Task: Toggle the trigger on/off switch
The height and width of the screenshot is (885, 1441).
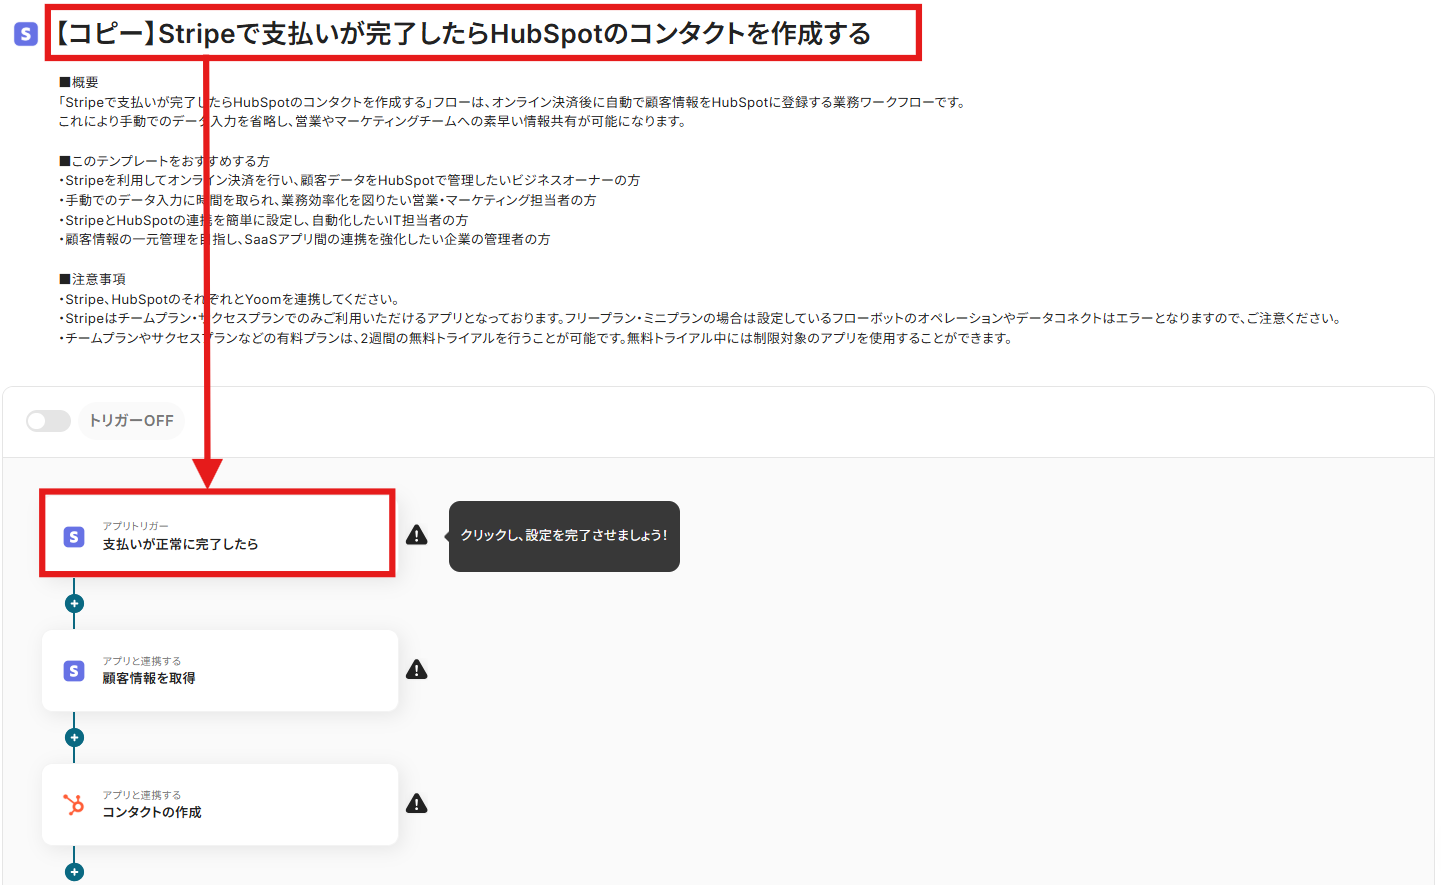Action: pos(48,421)
